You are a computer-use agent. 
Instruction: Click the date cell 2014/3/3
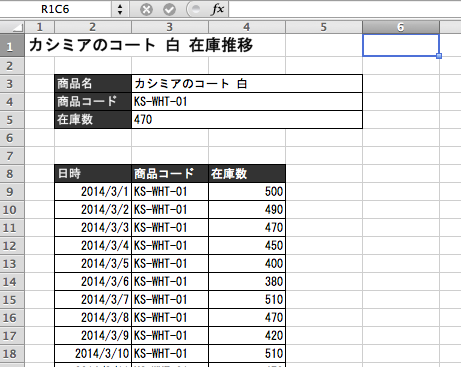point(93,228)
